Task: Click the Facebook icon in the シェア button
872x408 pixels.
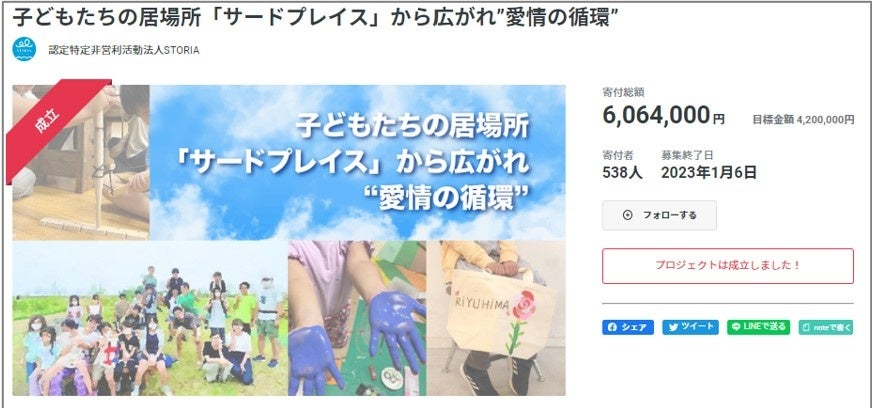Action: point(612,327)
